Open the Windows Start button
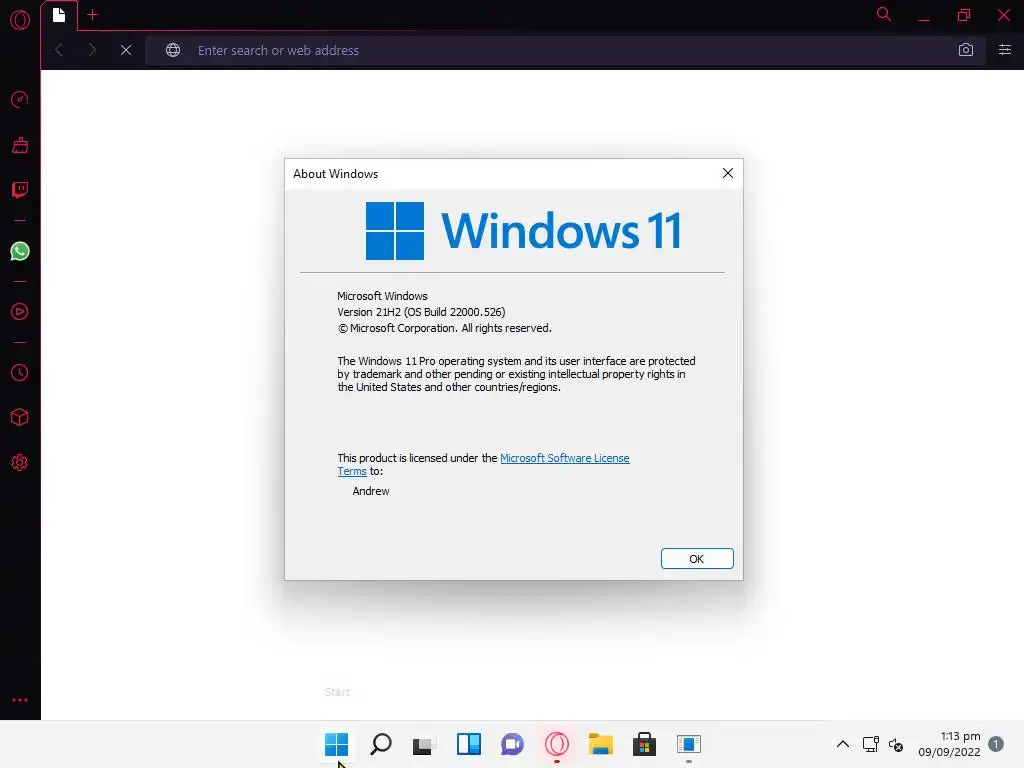 [x=336, y=744]
